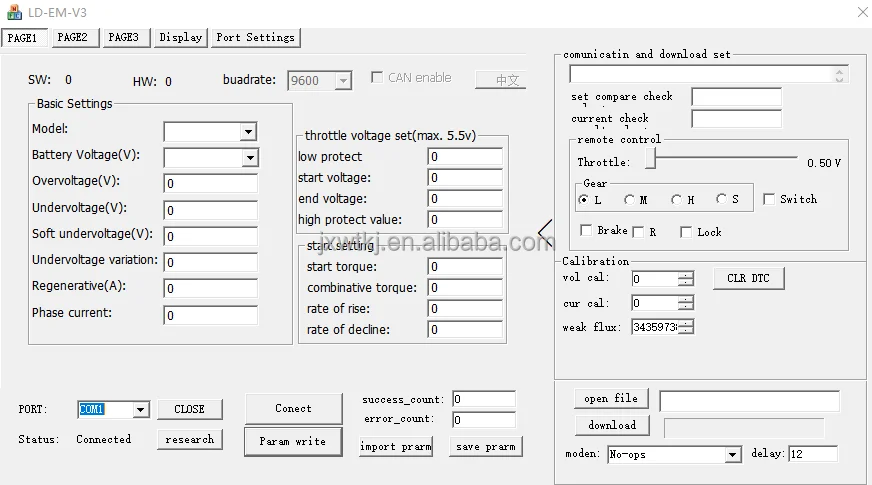This screenshot has width=872, height=485.
Task: Open the Display tab
Action: (181, 37)
